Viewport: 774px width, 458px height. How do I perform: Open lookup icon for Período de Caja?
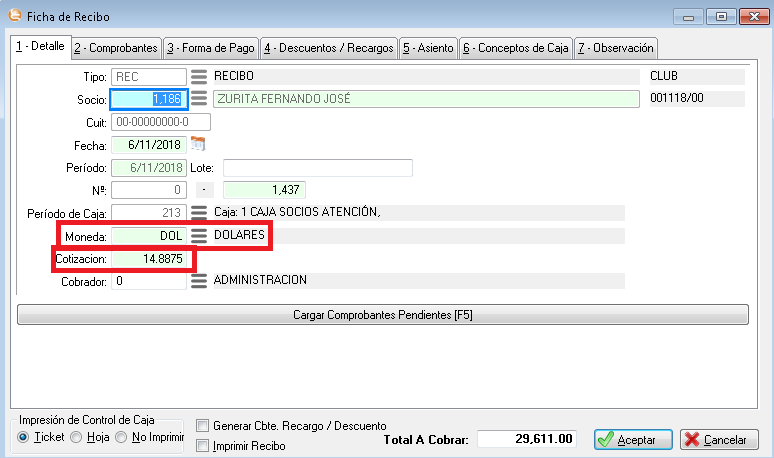(199, 212)
